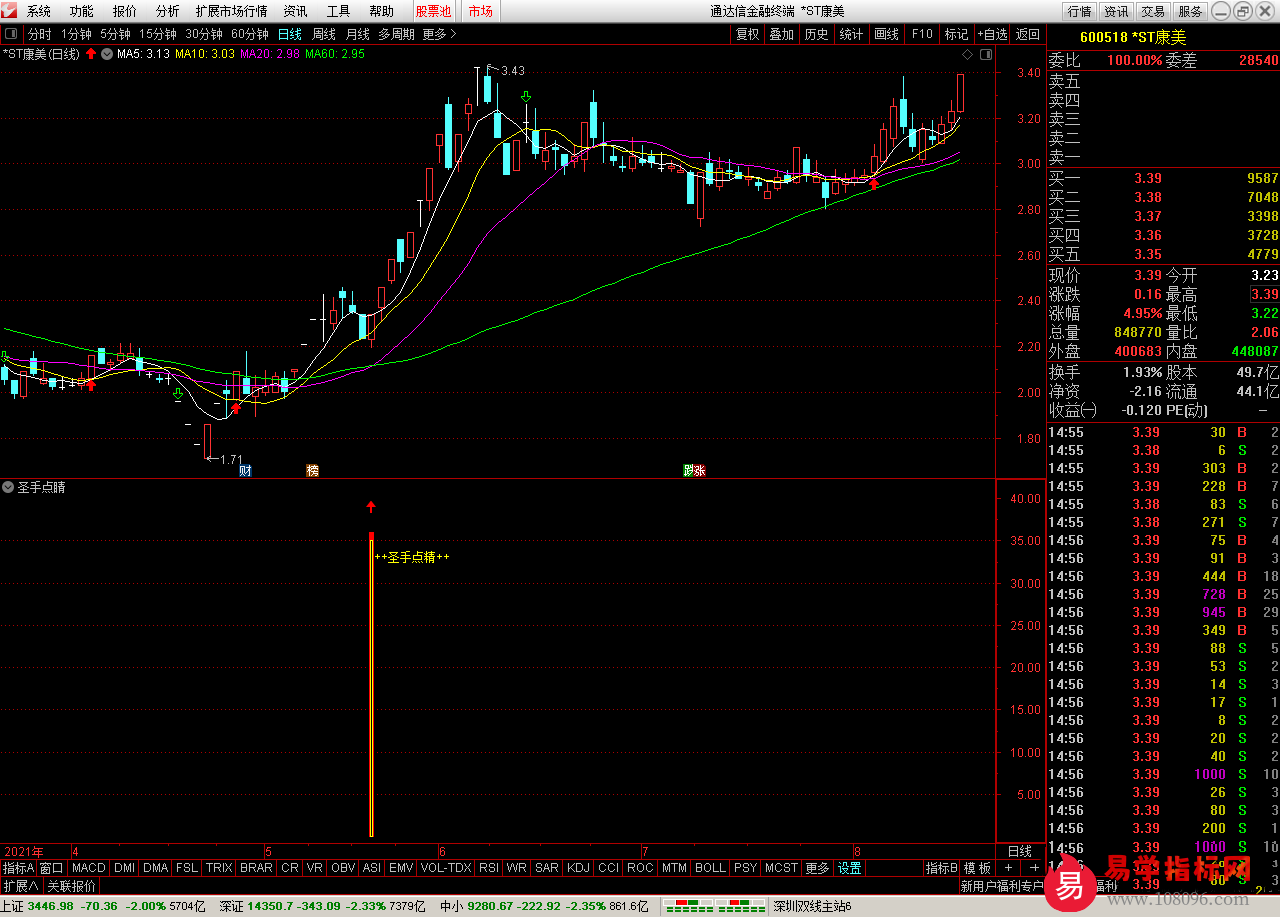Click the +自选 button
This screenshot has height=918, width=1280.
[993, 34]
